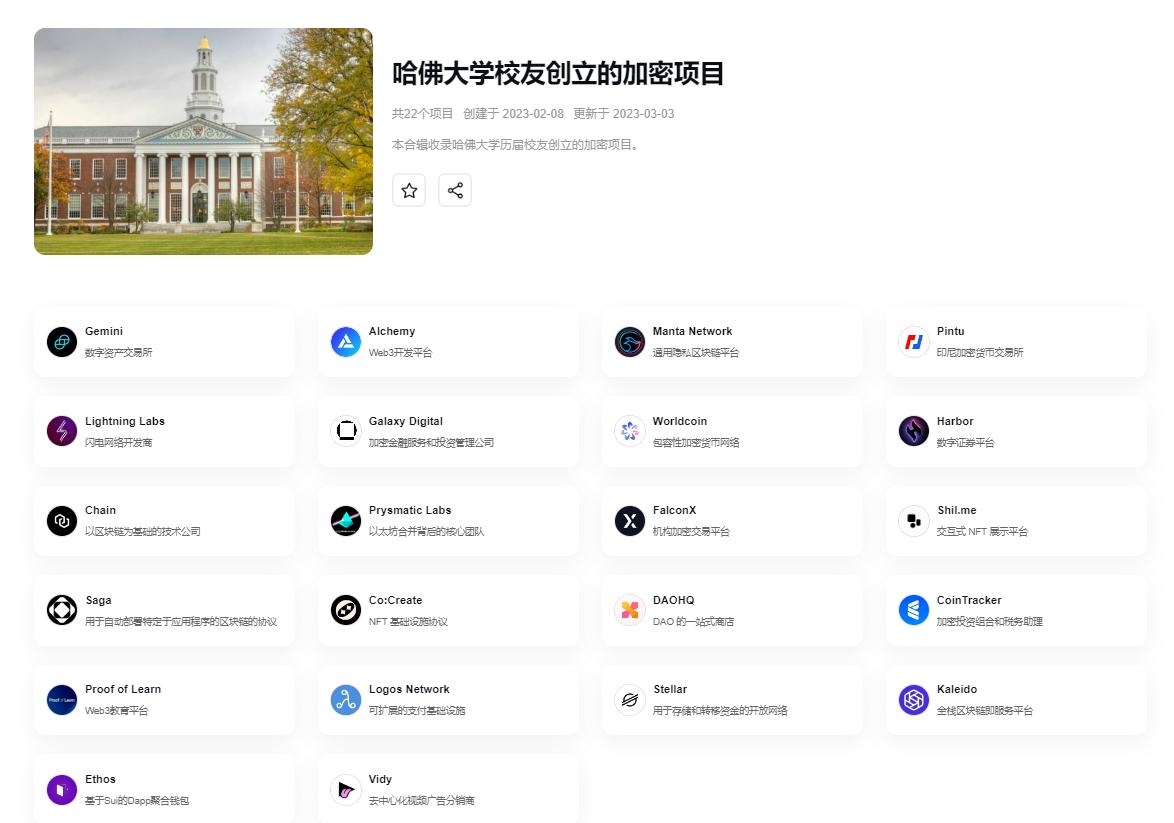1174x823 pixels.
Task: Open the Worldcoin project icon
Action: [x=630, y=431]
